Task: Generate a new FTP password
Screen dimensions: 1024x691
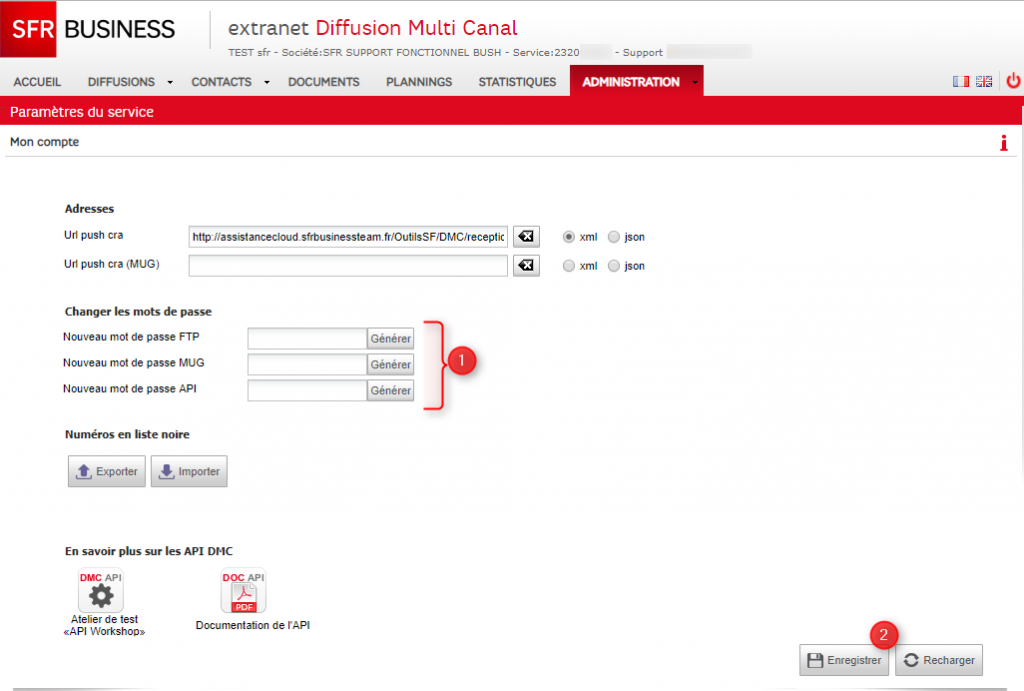Action: pos(391,338)
